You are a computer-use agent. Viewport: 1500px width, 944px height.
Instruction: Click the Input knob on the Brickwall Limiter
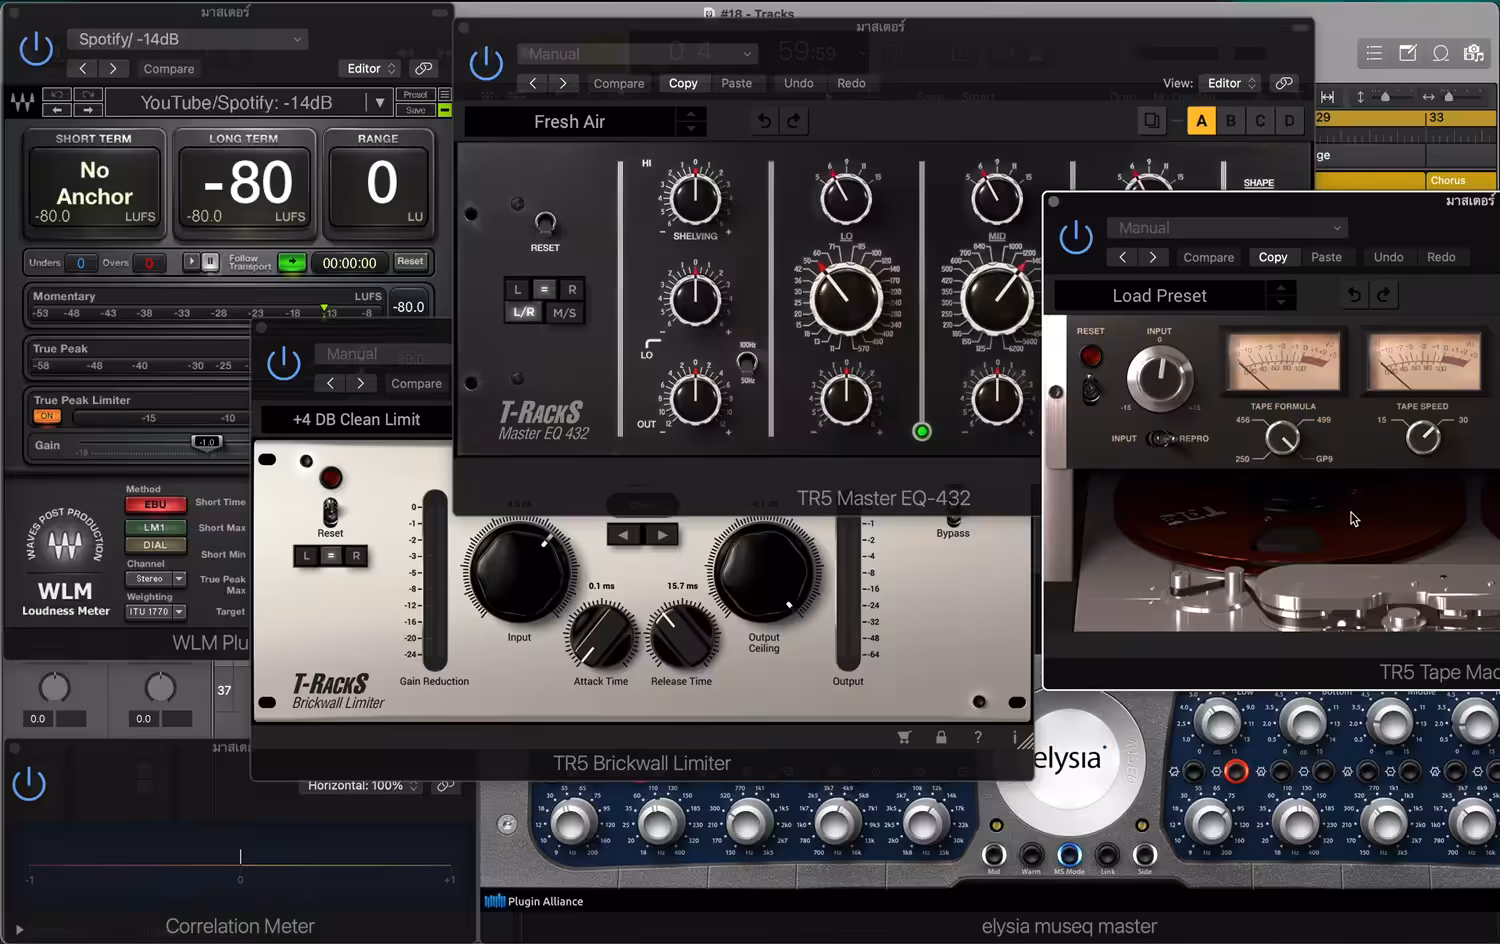[x=519, y=573]
